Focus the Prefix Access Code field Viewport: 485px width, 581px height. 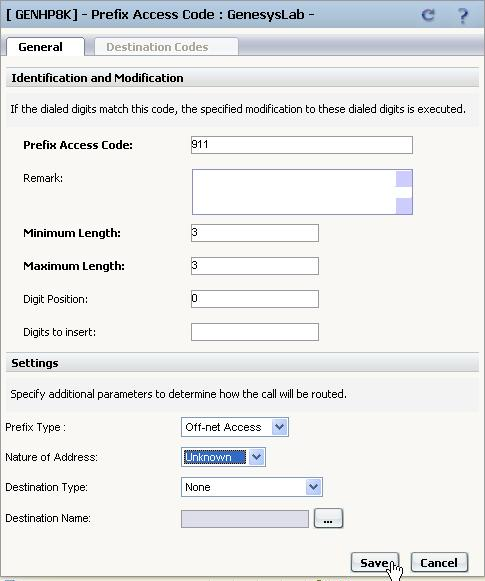coord(302,145)
